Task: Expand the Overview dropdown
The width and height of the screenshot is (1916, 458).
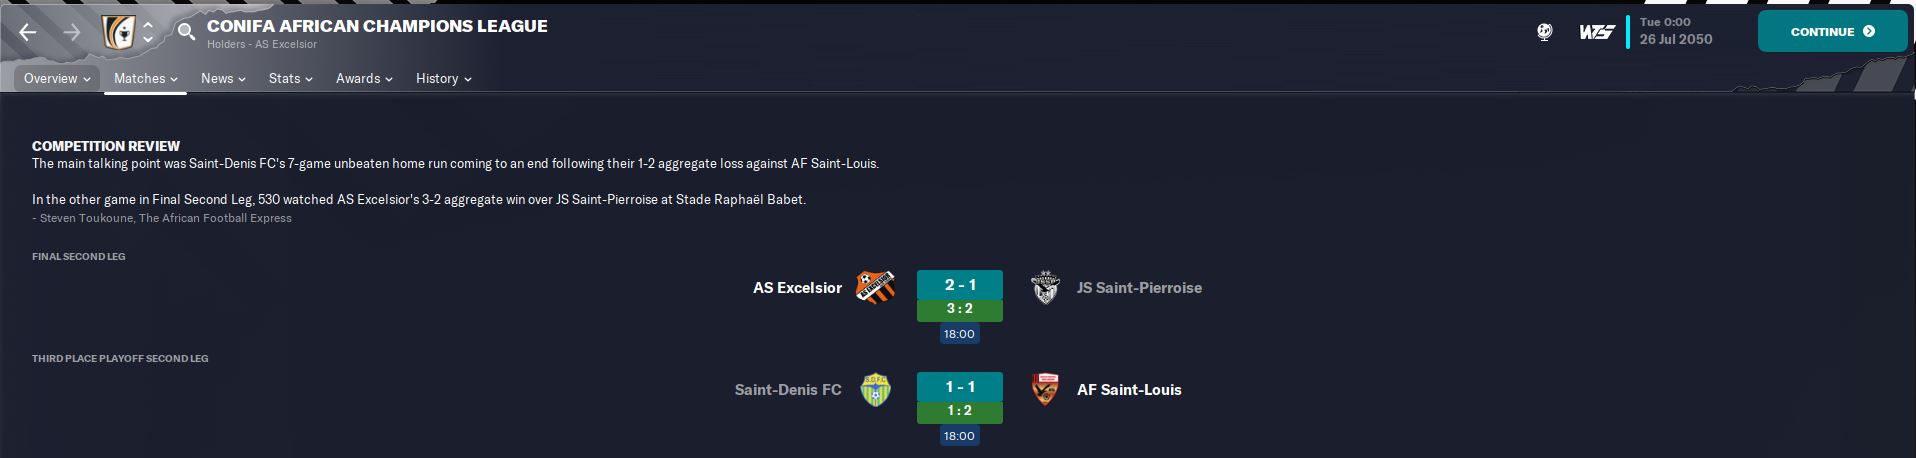Action: click(57, 78)
